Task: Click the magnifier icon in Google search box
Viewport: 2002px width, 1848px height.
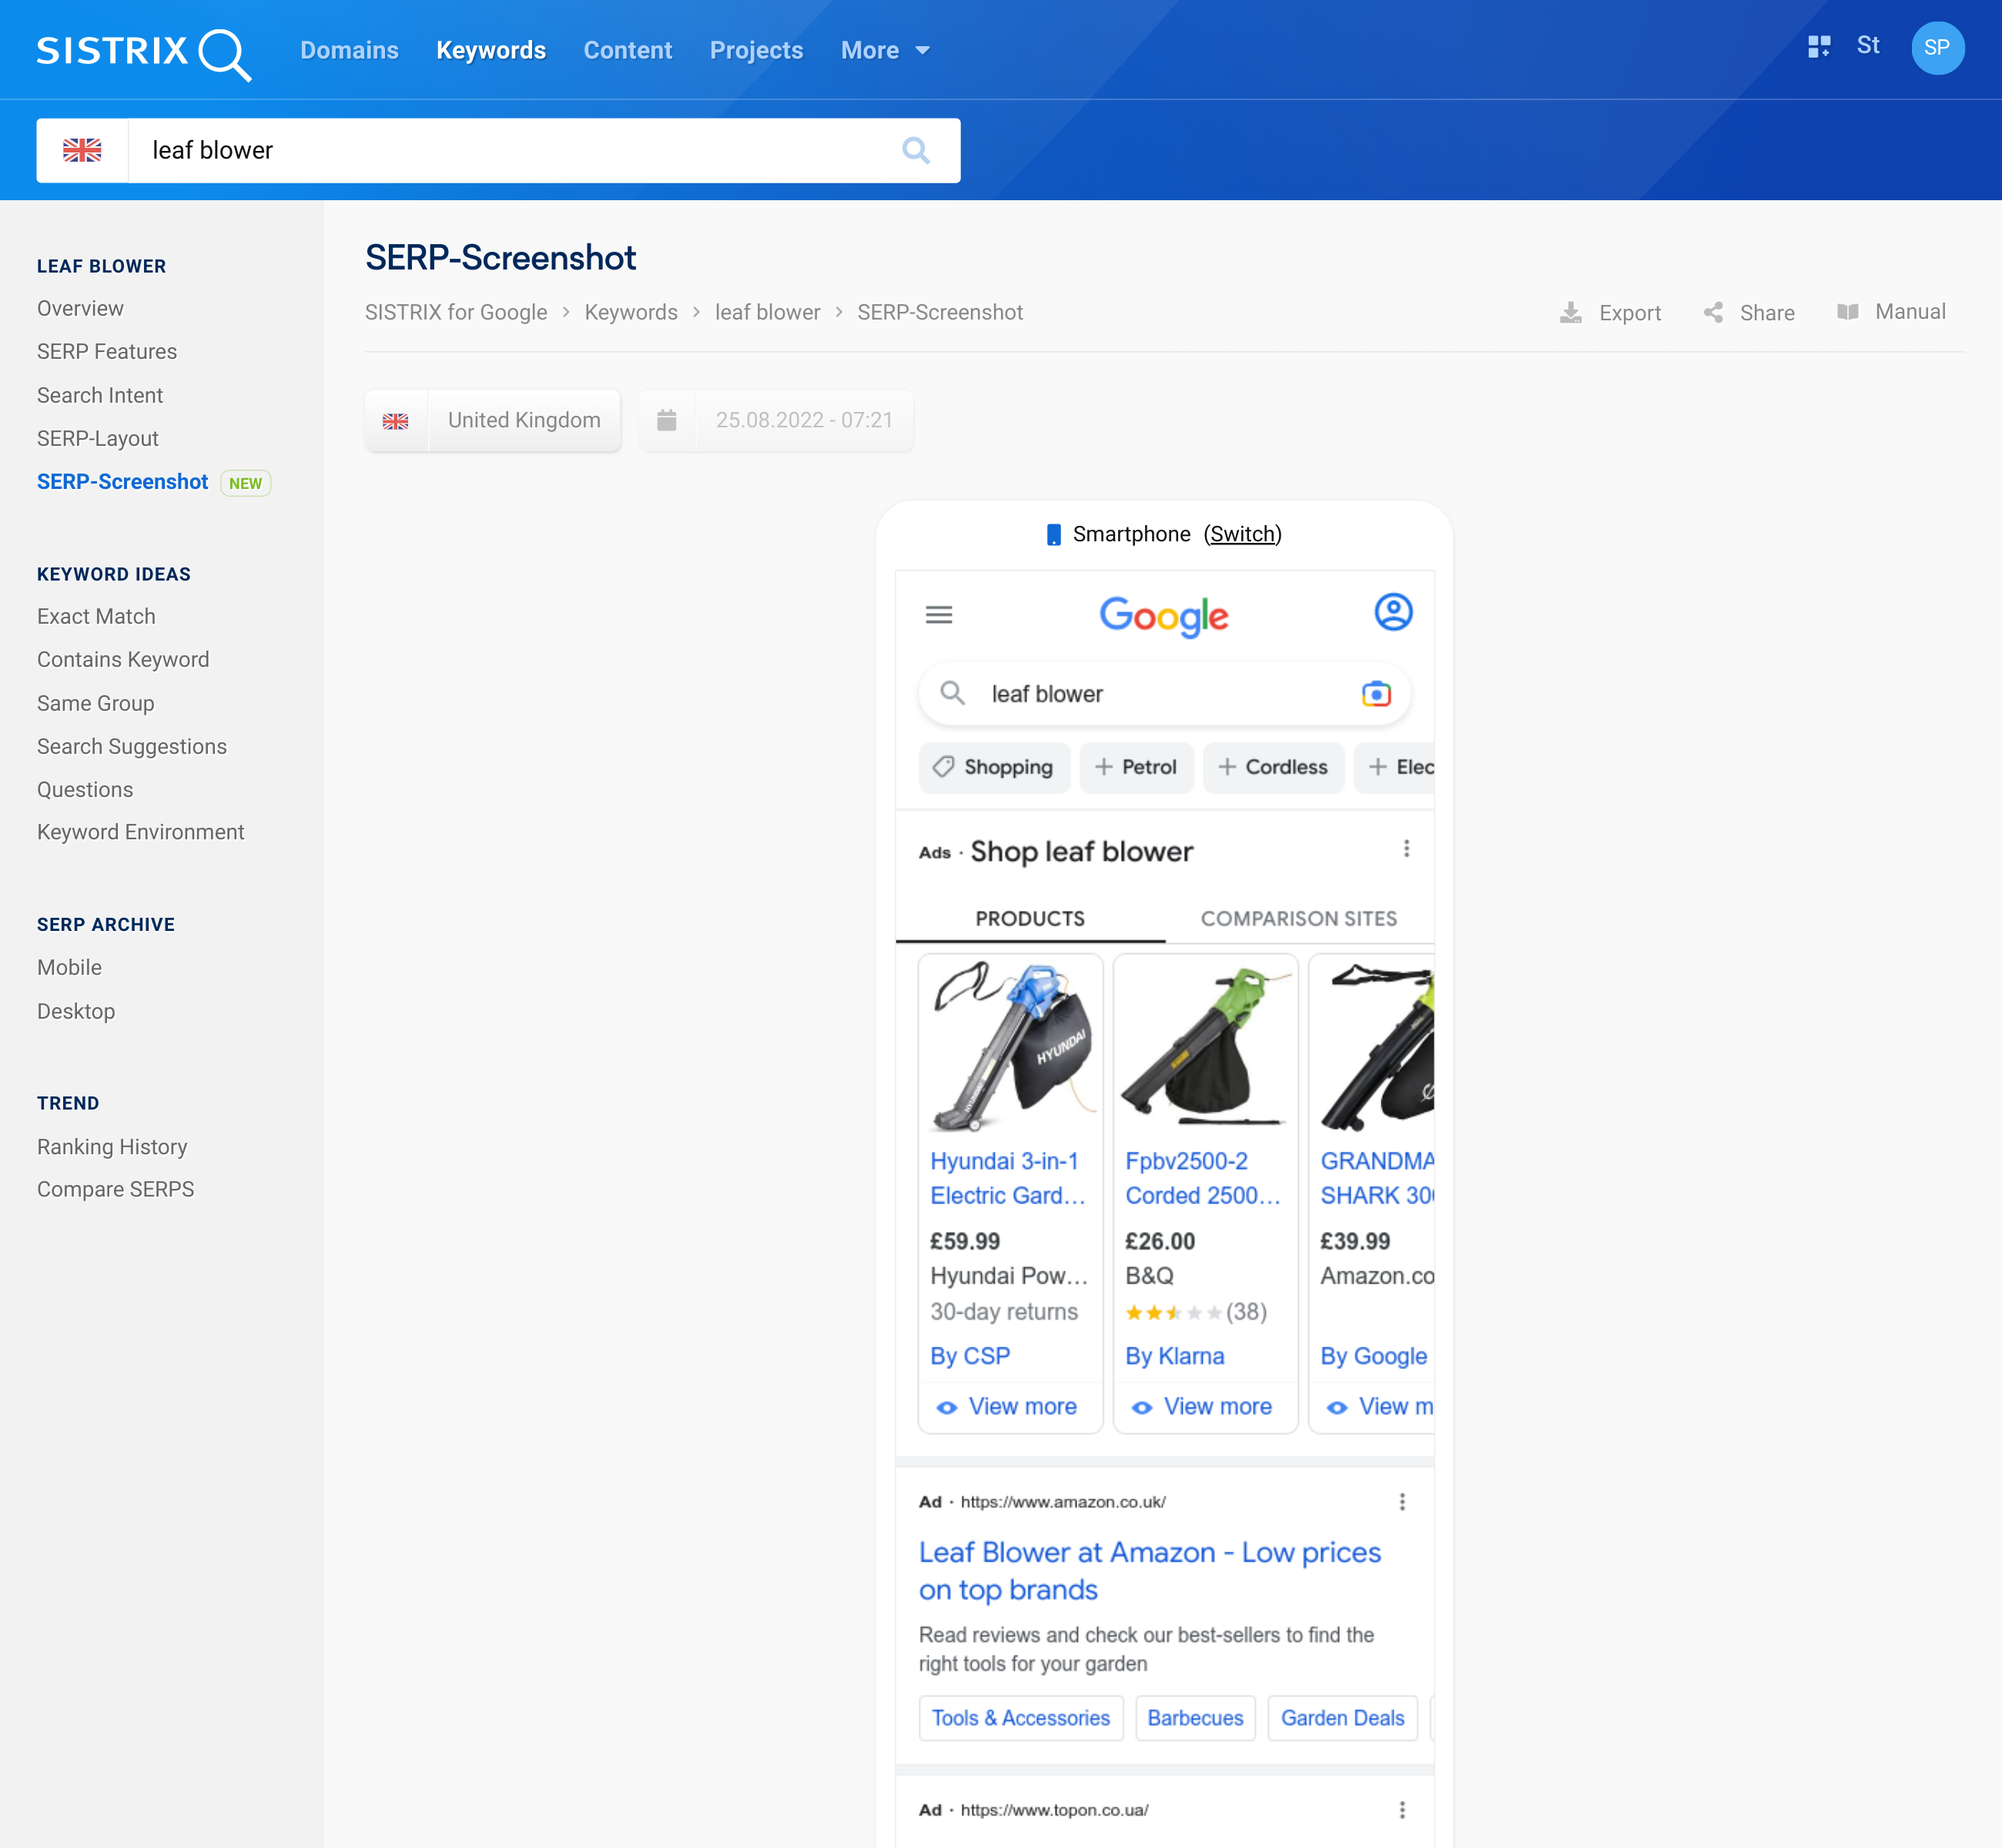Action: (953, 693)
